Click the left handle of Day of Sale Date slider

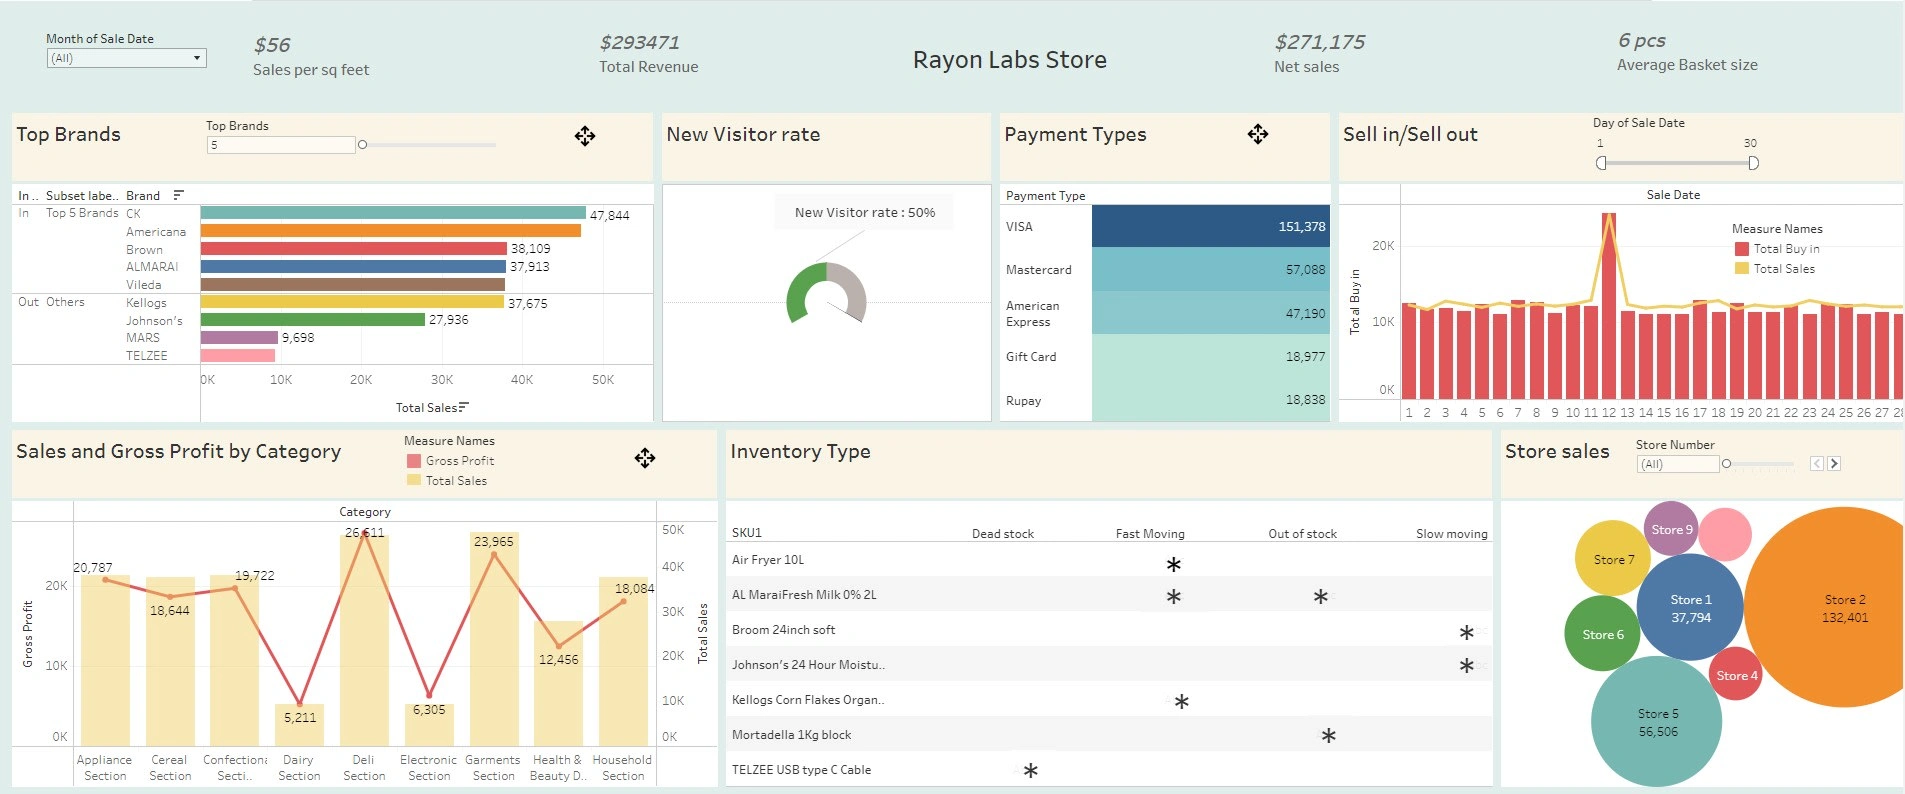[x=1601, y=163]
